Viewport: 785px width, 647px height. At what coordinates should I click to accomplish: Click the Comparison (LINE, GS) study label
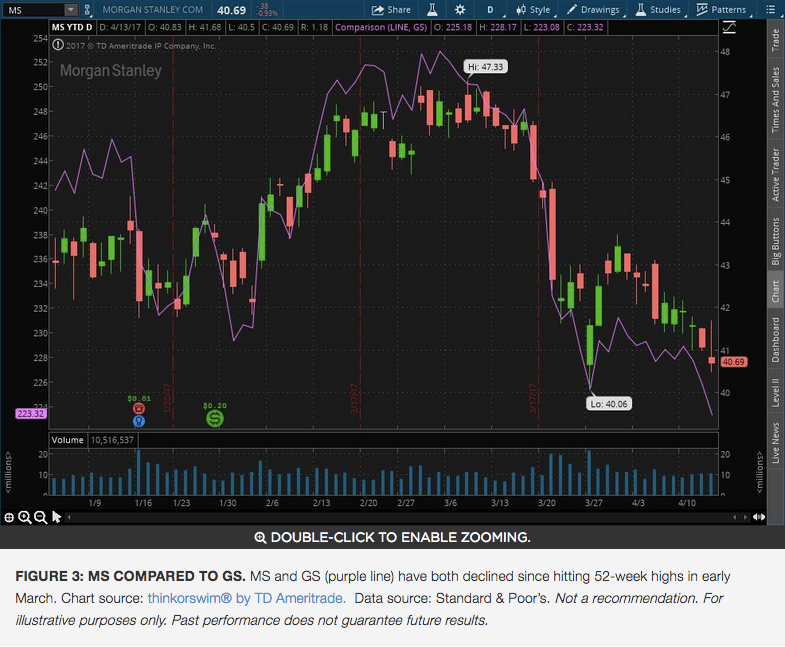click(x=381, y=27)
